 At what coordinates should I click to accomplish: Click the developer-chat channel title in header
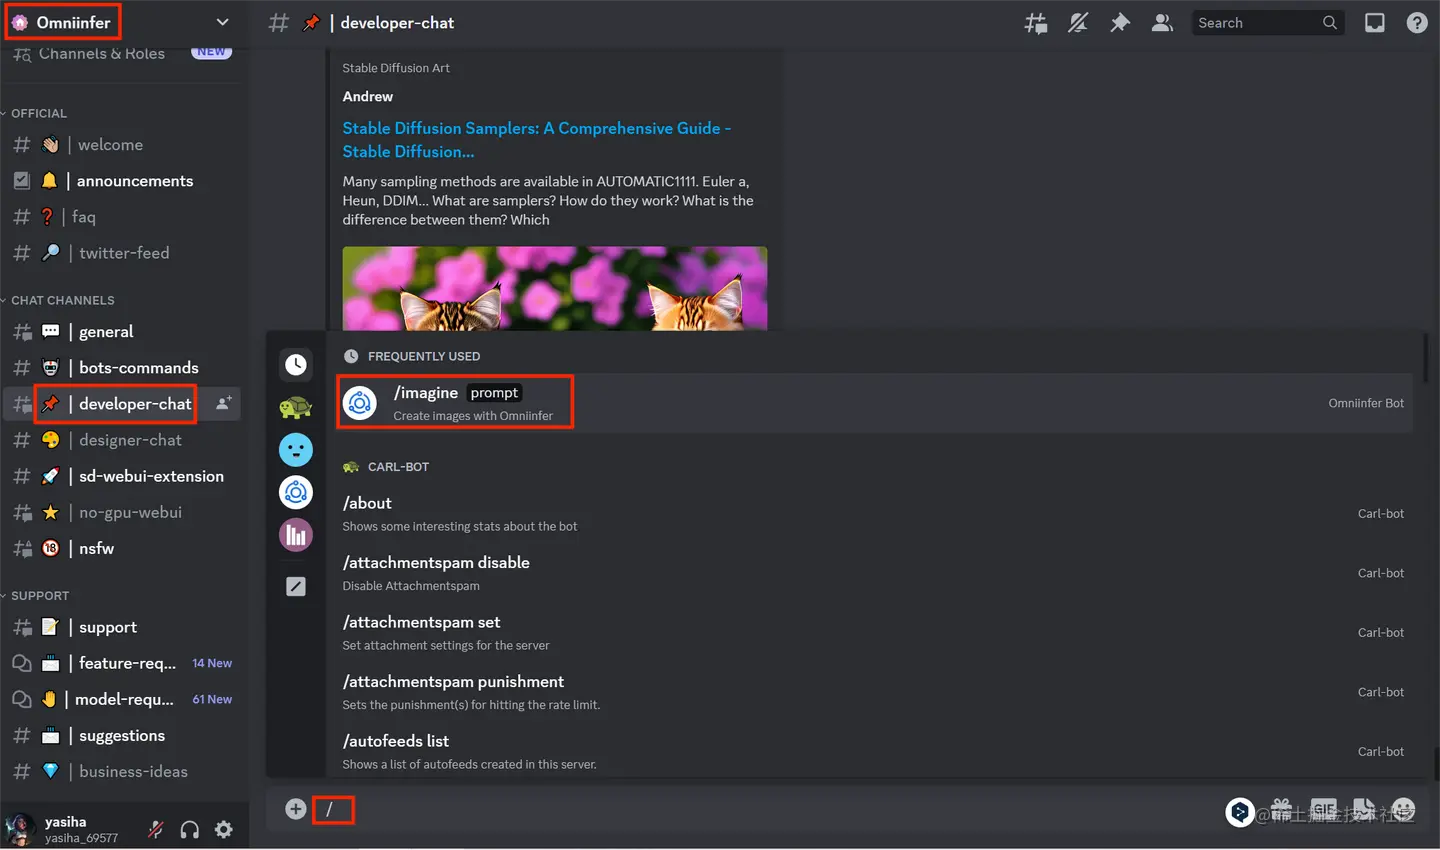[397, 22]
